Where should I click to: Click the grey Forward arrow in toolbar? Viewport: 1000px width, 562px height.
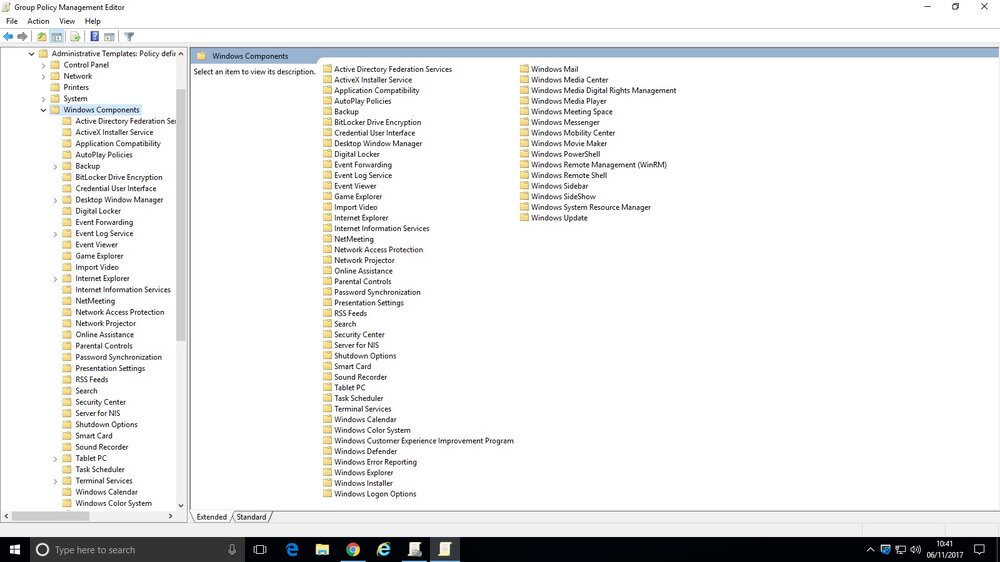pos(22,37)
